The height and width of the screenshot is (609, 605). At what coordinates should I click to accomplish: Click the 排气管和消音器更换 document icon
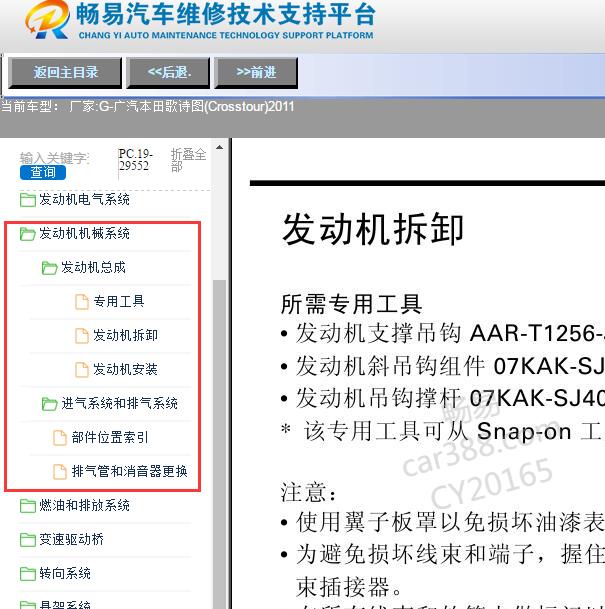pos(60,472)
